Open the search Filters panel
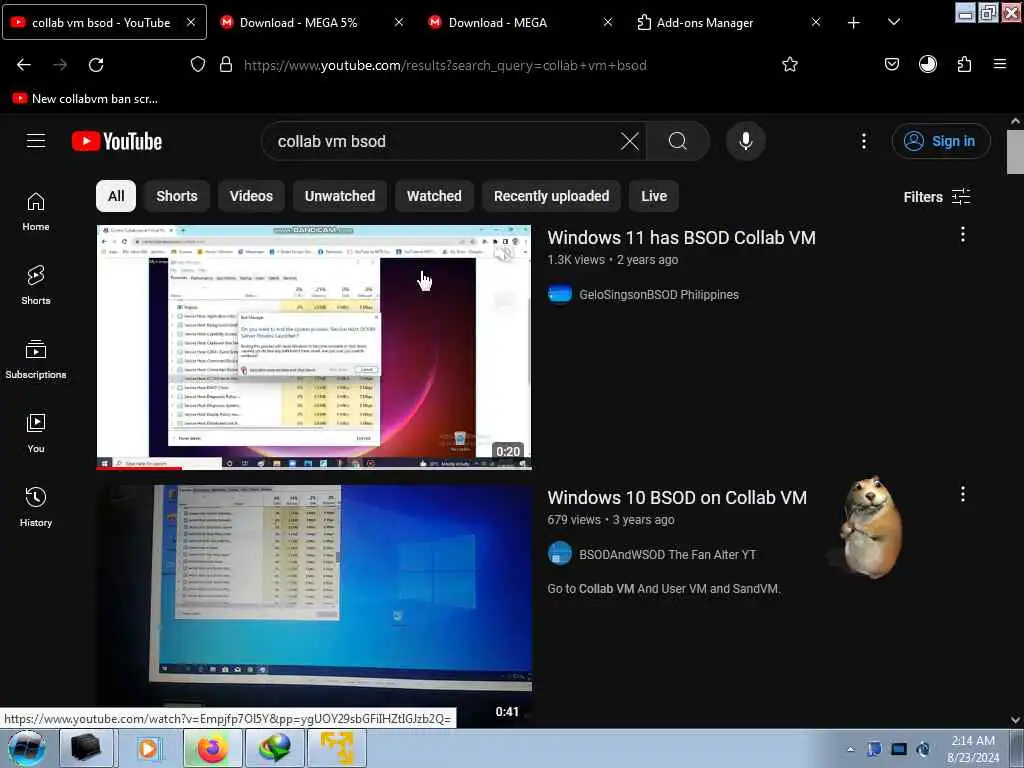This screenshot has width=1024, height=768. (x=936, y=197)
